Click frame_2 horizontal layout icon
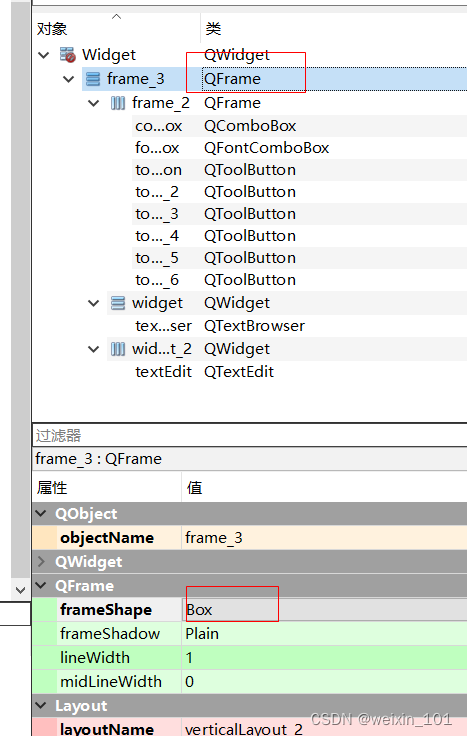 point(118,103)
